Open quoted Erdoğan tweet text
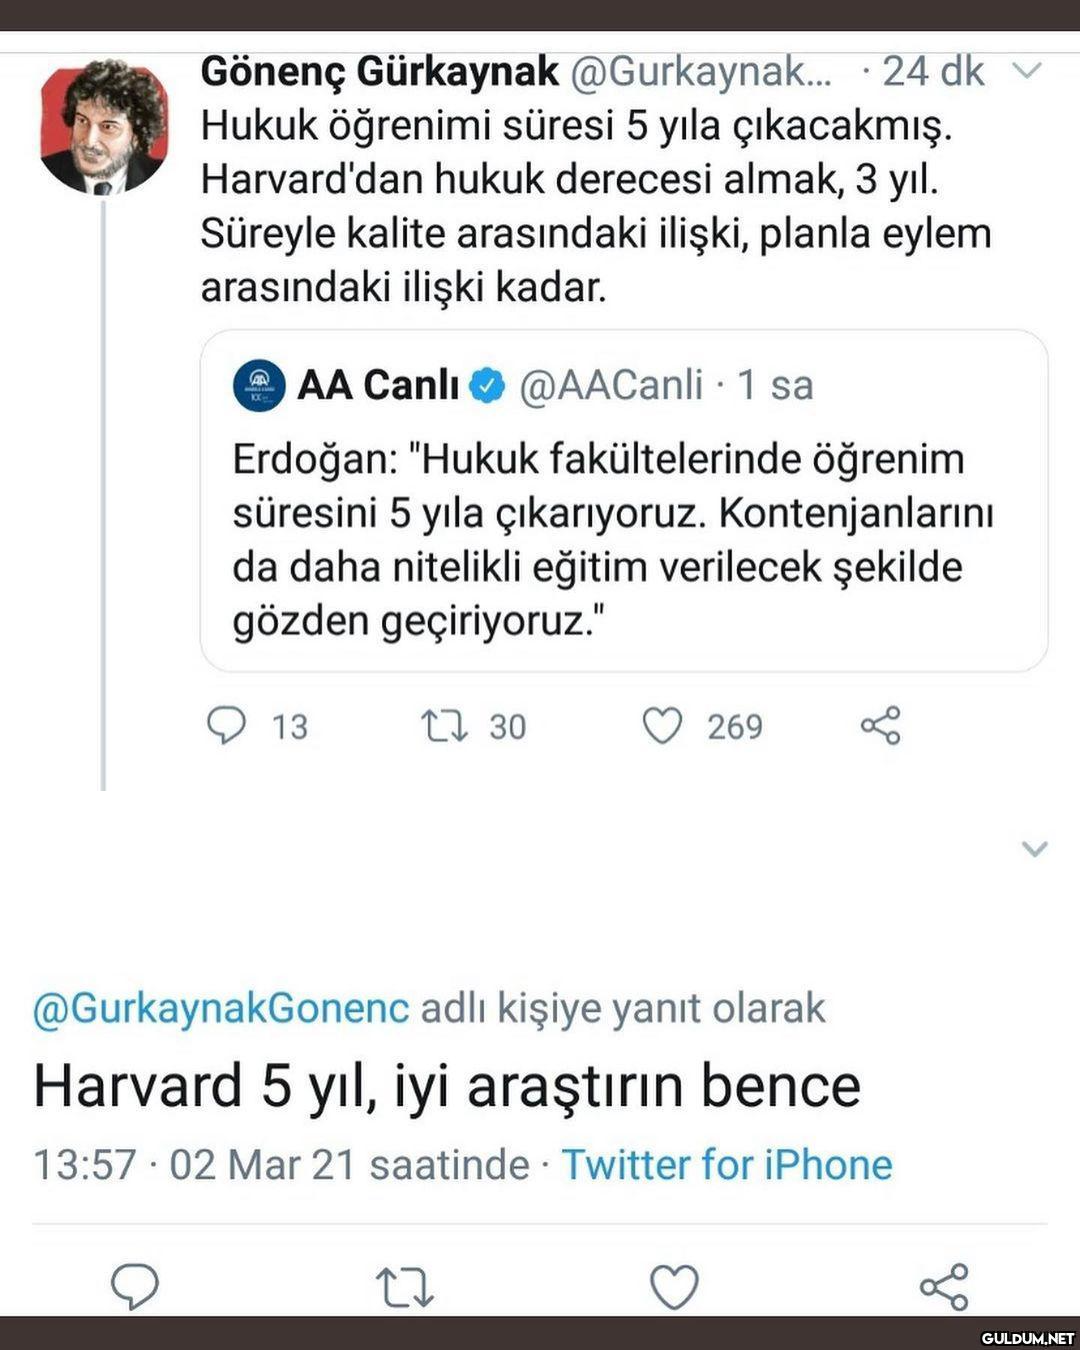Image resolution: width=1080 pixels, height=1350 pixels. click(612, 540)
